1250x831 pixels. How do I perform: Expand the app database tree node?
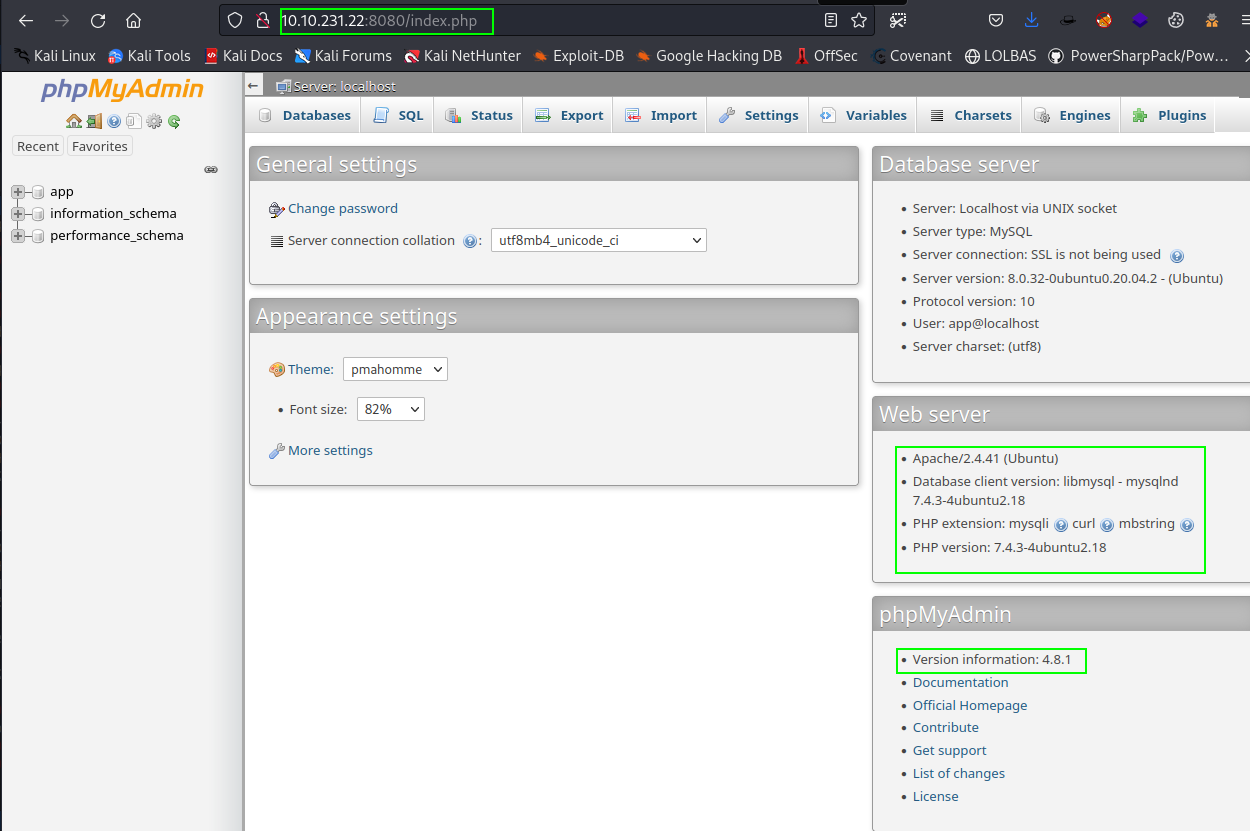[x=18, y=192]
